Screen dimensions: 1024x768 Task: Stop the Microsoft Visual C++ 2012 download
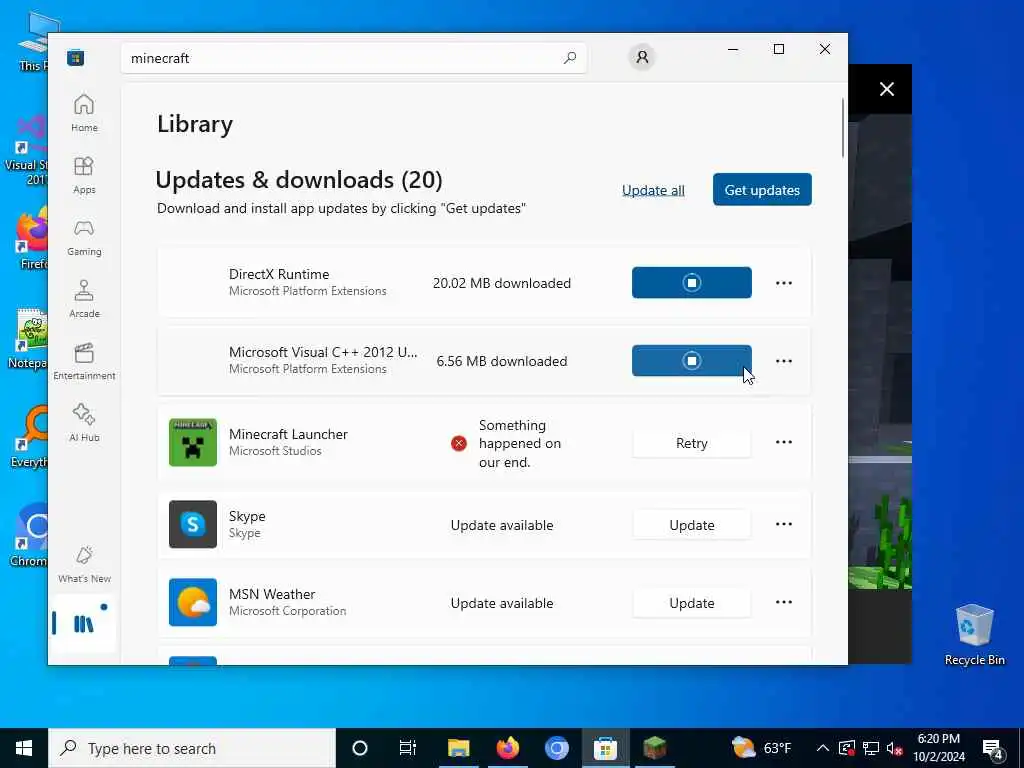coord(692,360)
